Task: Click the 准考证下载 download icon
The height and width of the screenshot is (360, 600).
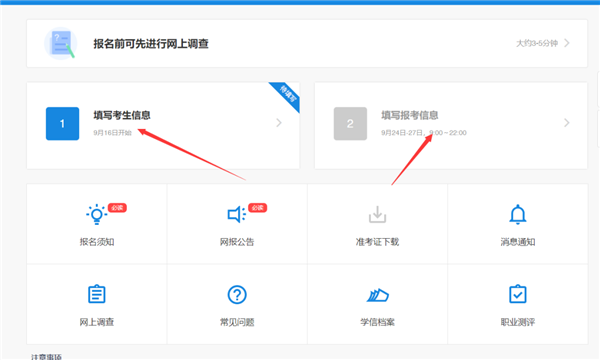Action: coord(377,214)
